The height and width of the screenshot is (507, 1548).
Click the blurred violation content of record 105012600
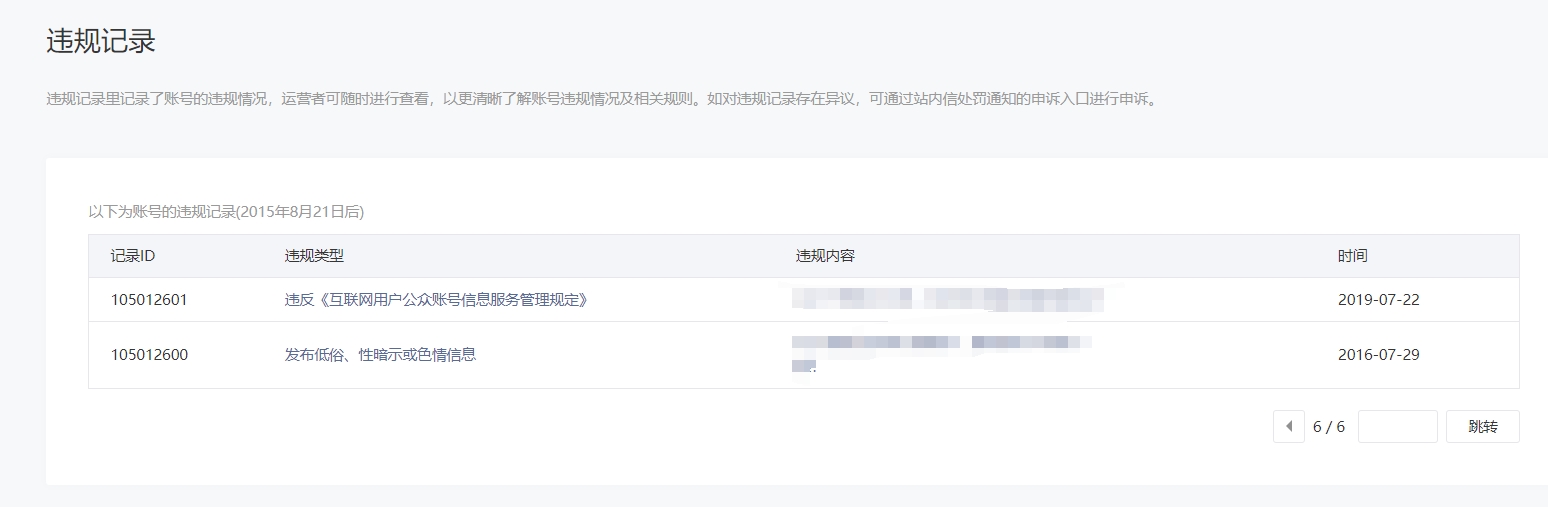[941, 354]
